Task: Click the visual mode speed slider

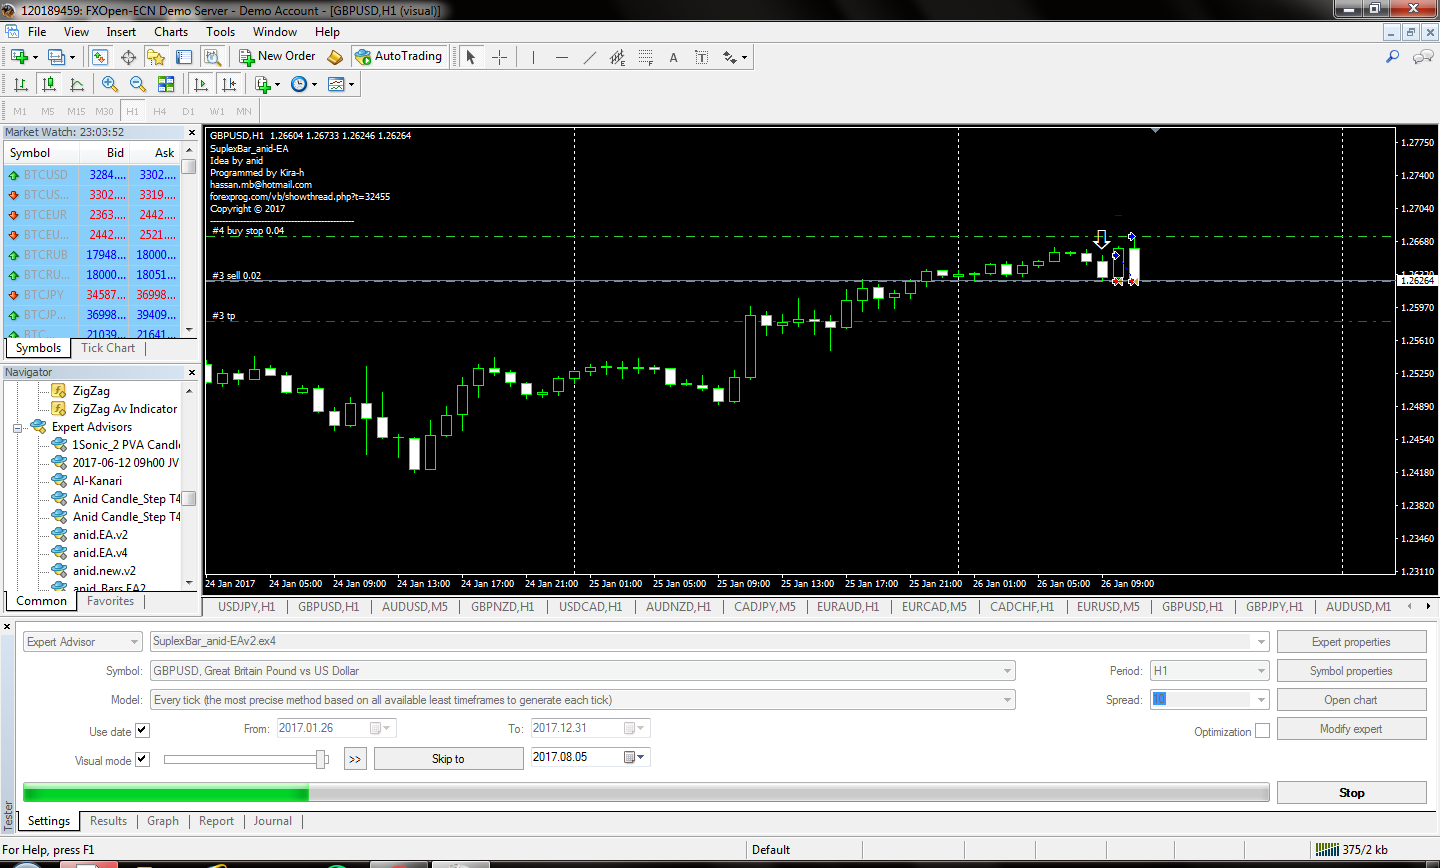Action: point(321,760)
